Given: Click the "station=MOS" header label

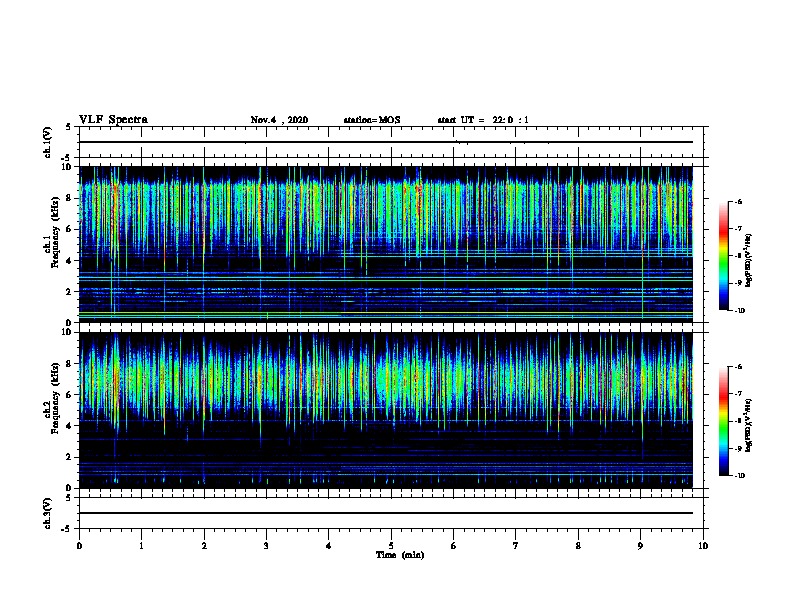Looking at the screenshot, I should coord(372,120).
